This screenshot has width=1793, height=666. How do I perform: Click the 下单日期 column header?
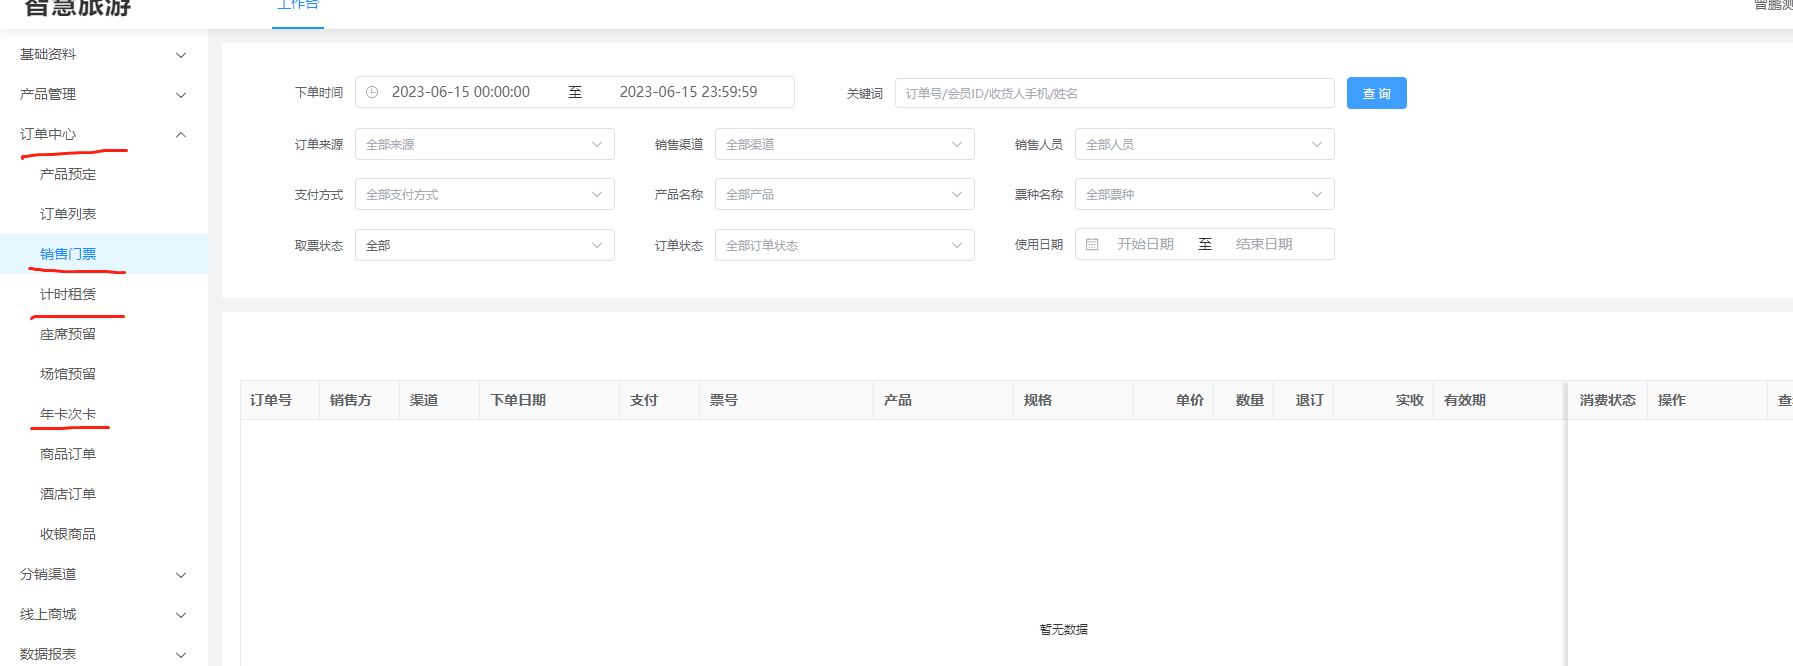pyautogui.click(x=518, y=400)
